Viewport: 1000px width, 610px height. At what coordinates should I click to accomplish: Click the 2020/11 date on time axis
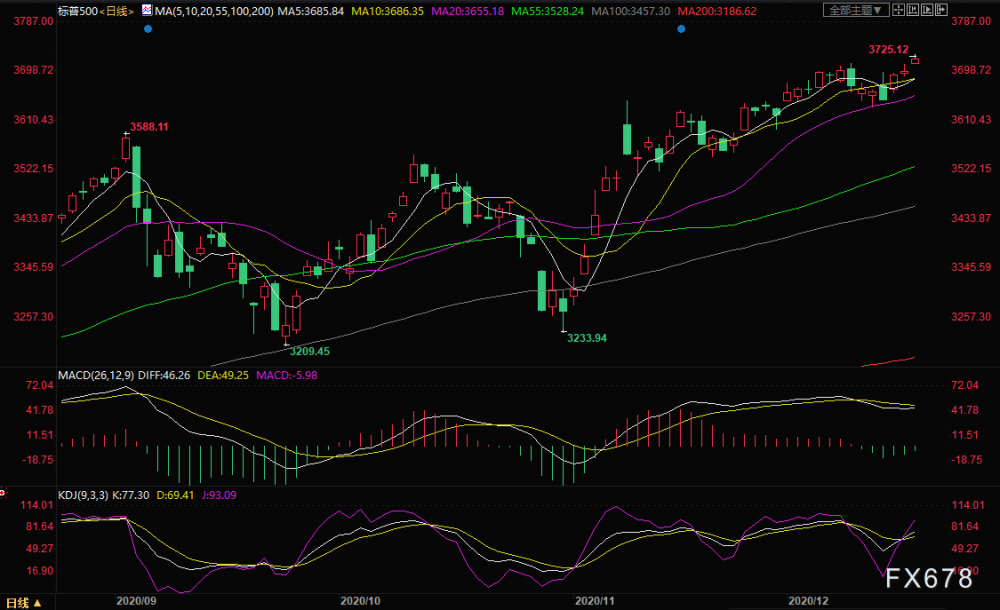coord(595,600)
